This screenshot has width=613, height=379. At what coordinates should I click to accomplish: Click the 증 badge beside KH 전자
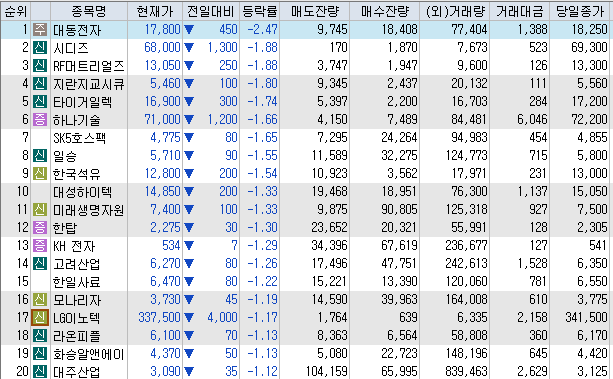pos(39,246)
